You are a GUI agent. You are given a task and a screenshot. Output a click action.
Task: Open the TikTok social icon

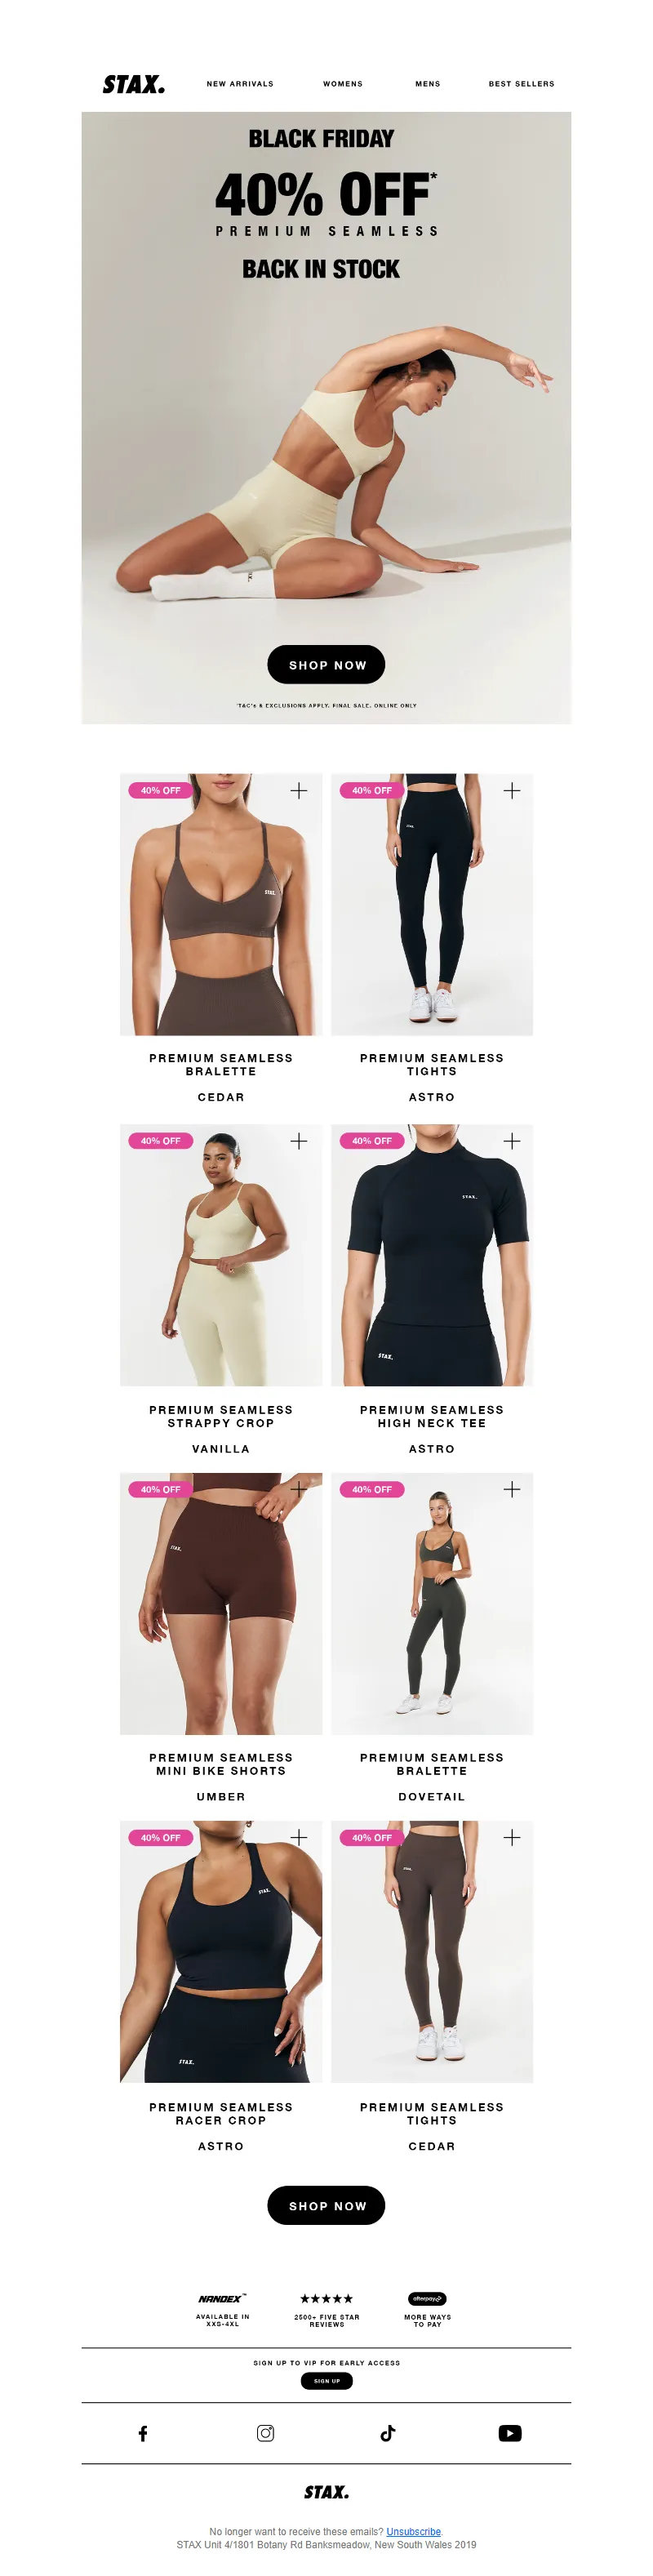click(x=388, y=2433)
